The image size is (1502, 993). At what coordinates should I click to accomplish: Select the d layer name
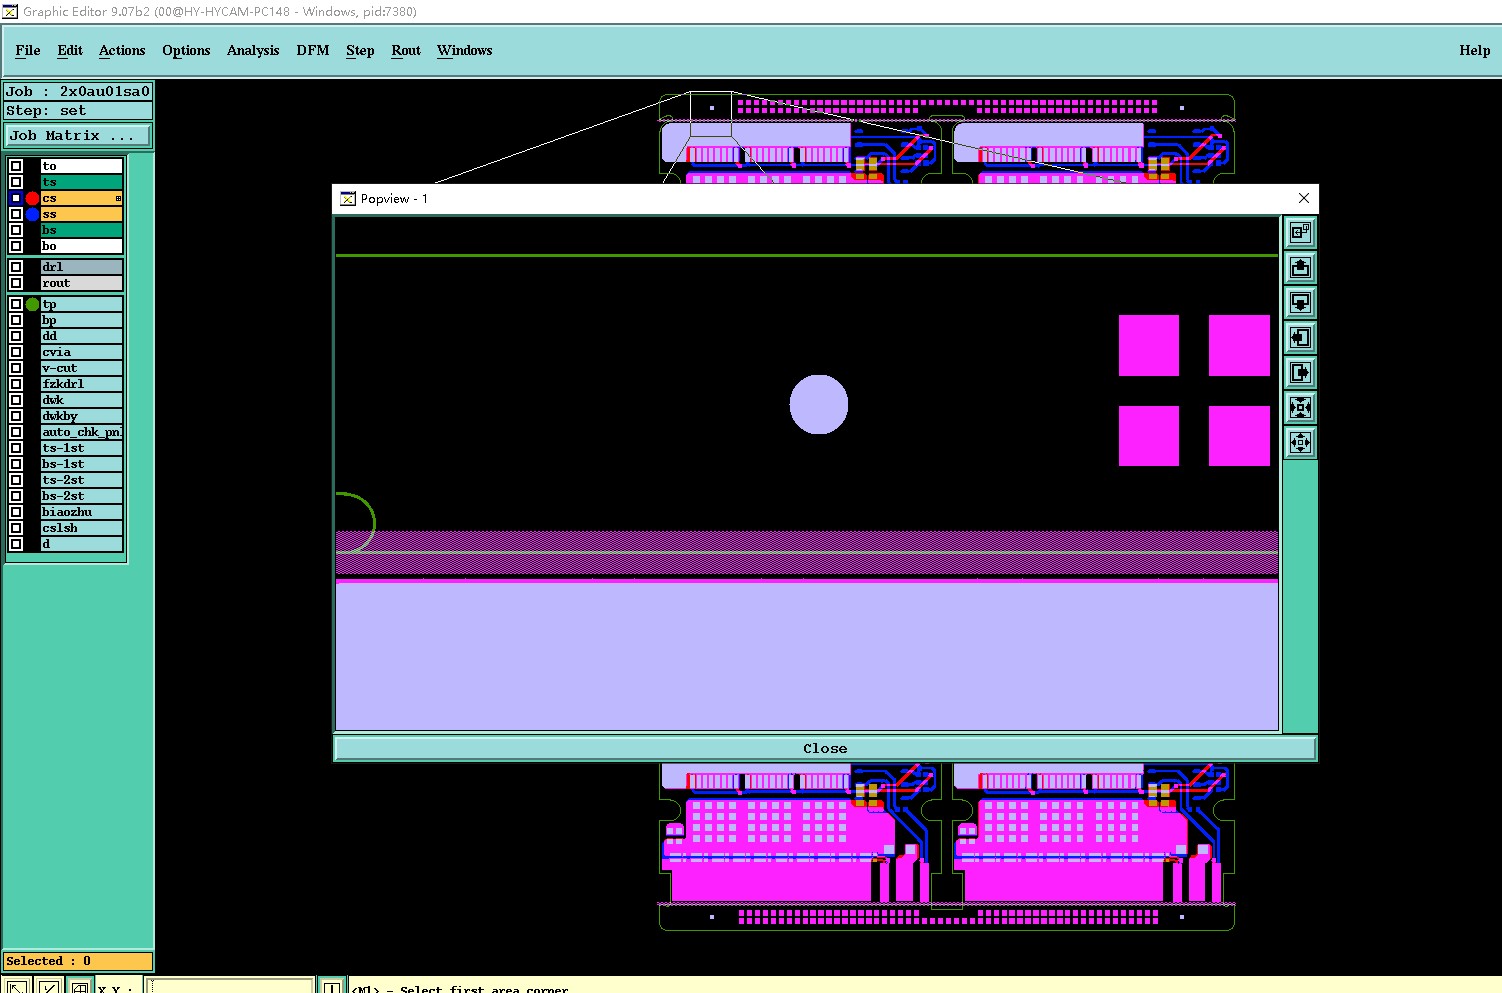pyautogui.click(x=81, y=544)
